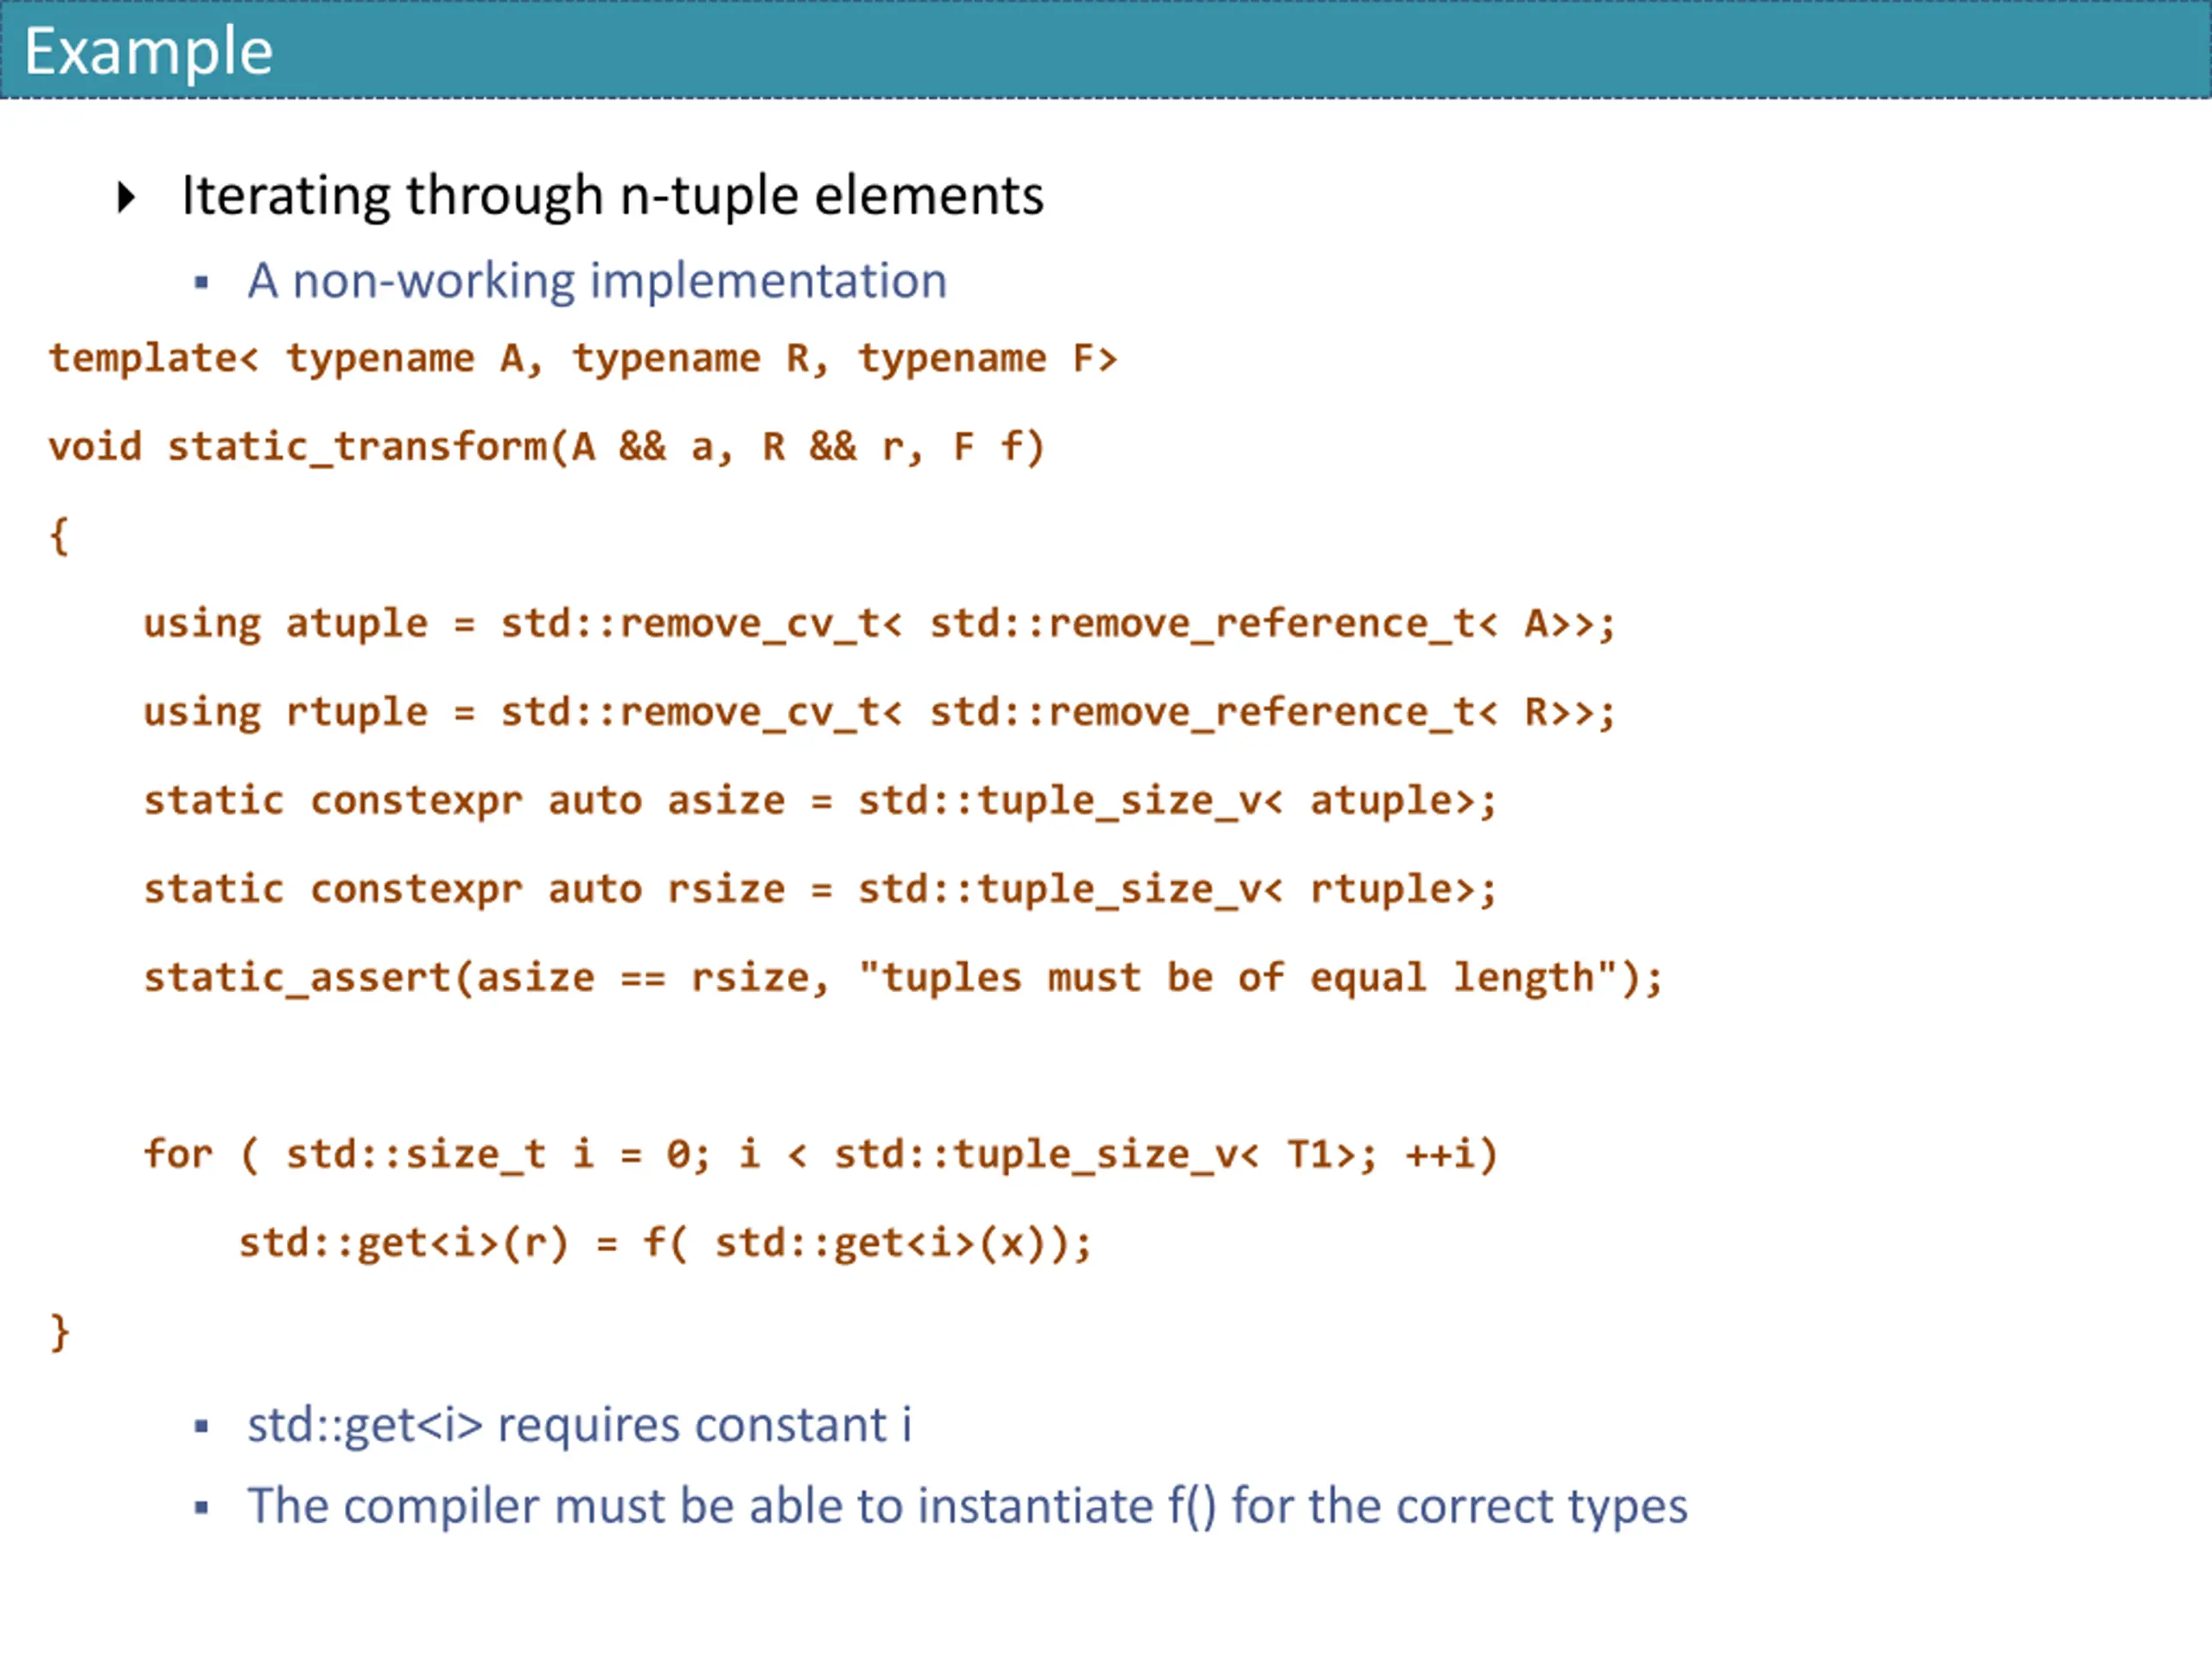
Task: Click the static constexpr auto asize line
Action: (x=820, y=801)
